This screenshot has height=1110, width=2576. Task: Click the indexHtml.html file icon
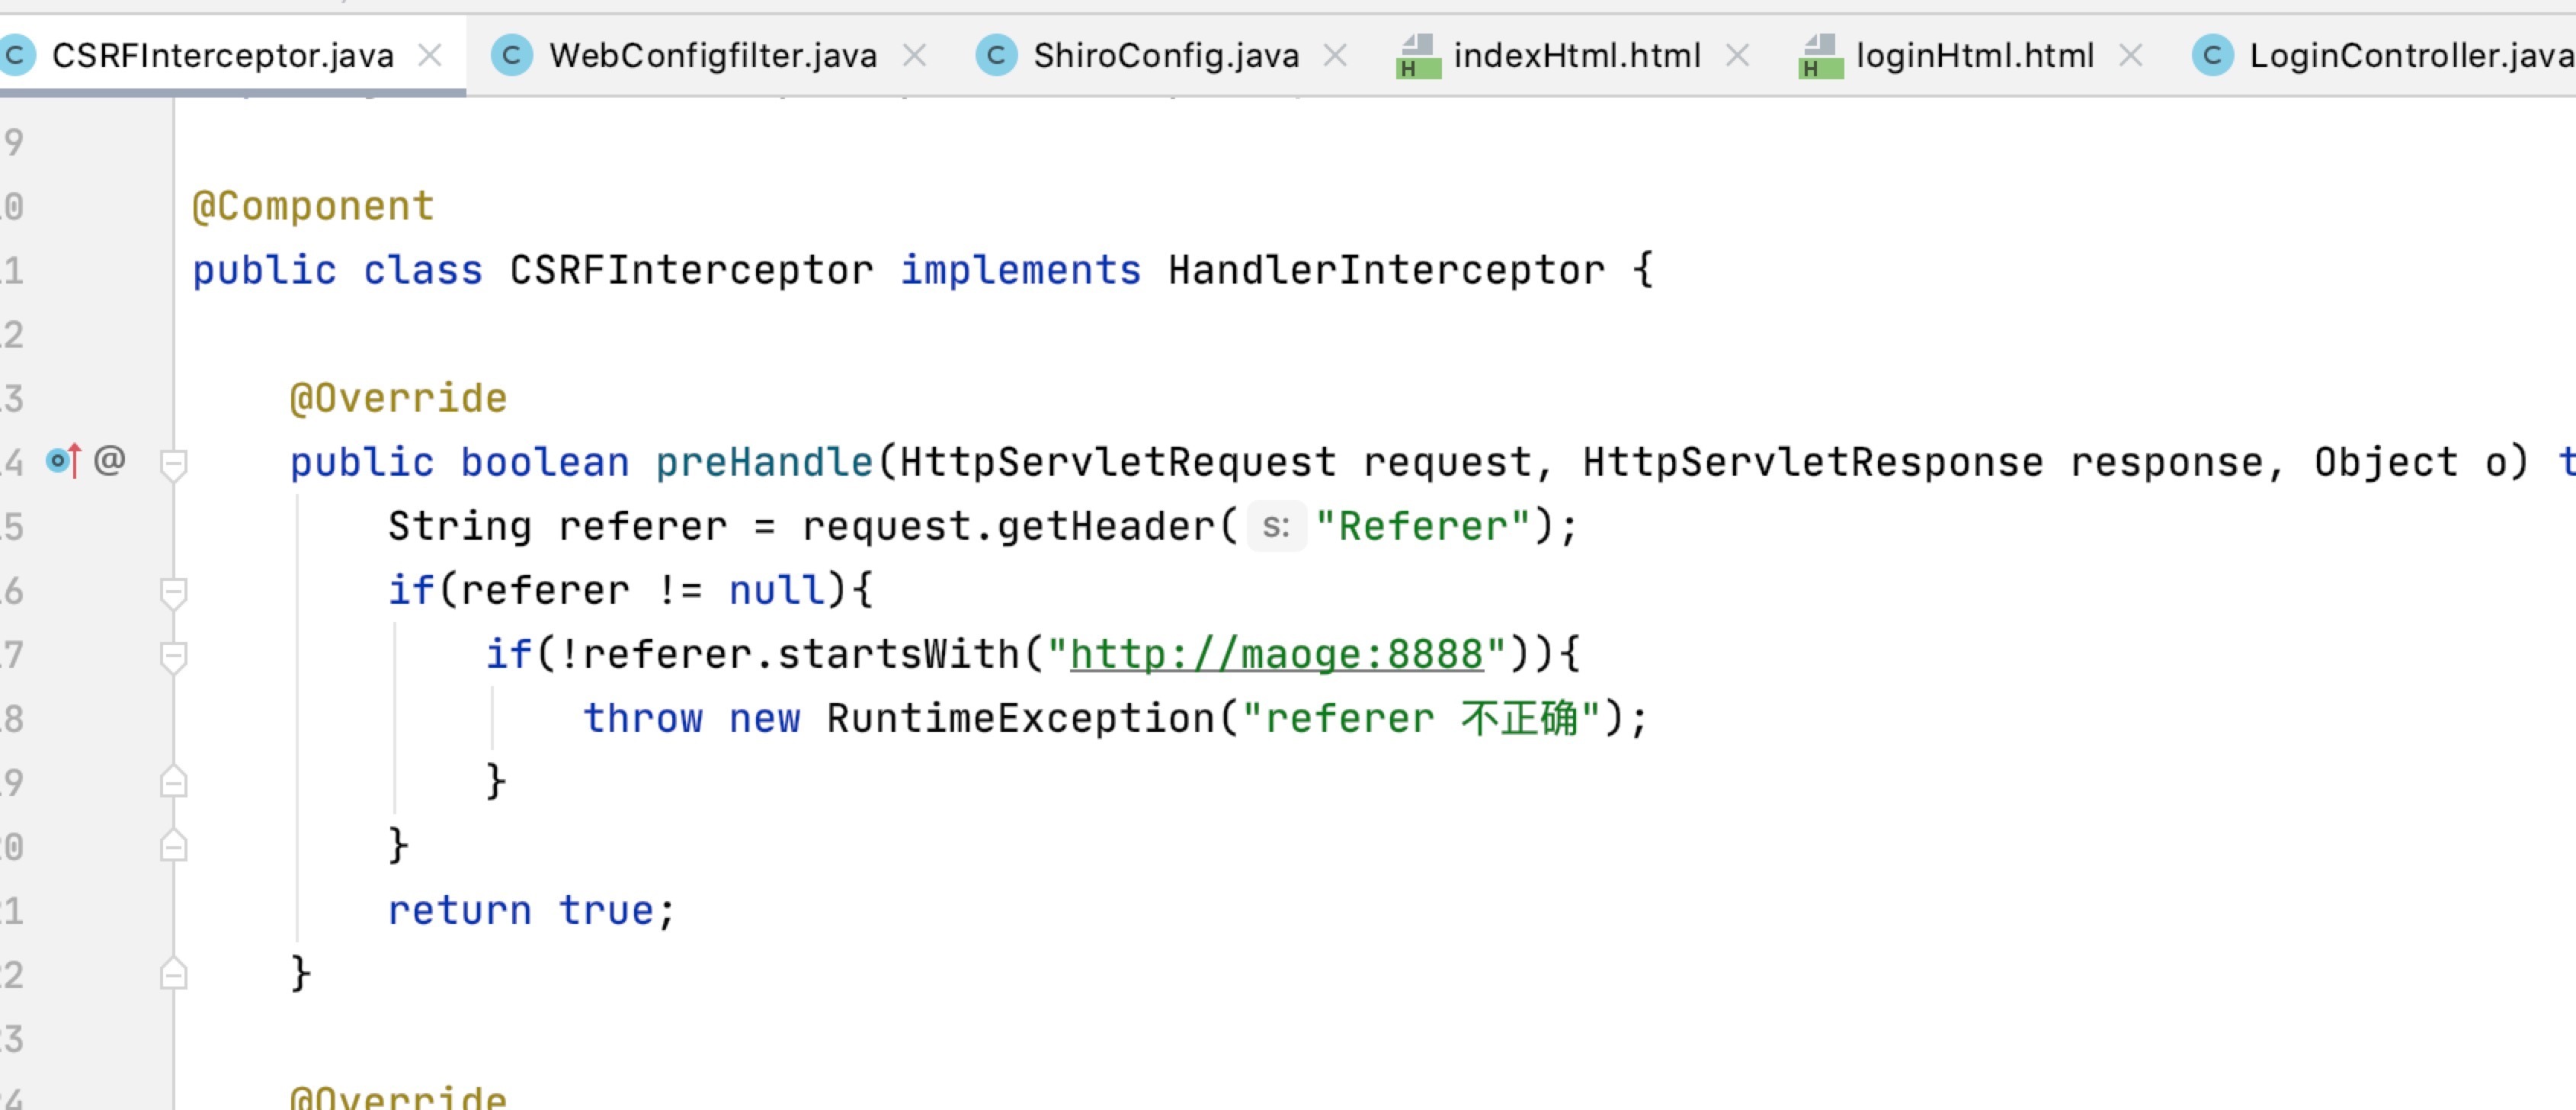click(x=1418, y=56)
